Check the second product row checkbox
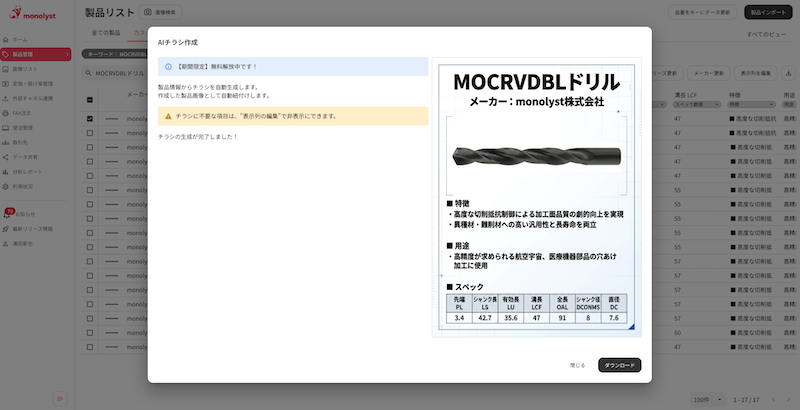Viewport: 800px width, 410px height. (x=90, y=133)
